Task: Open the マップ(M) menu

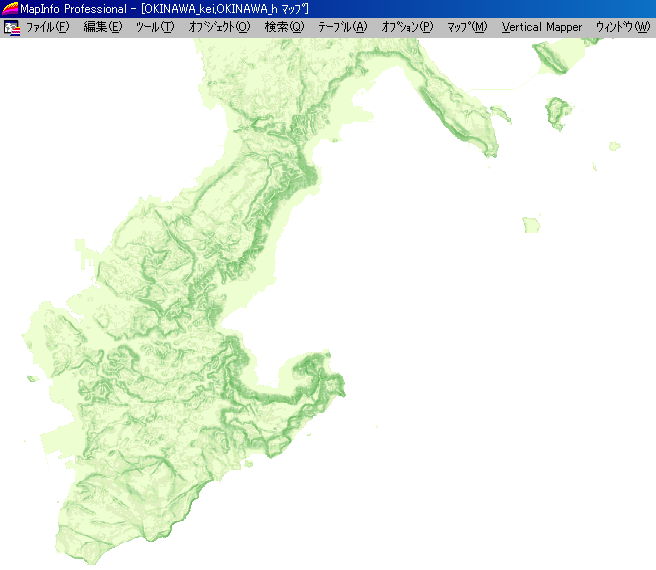Action: 467,27
